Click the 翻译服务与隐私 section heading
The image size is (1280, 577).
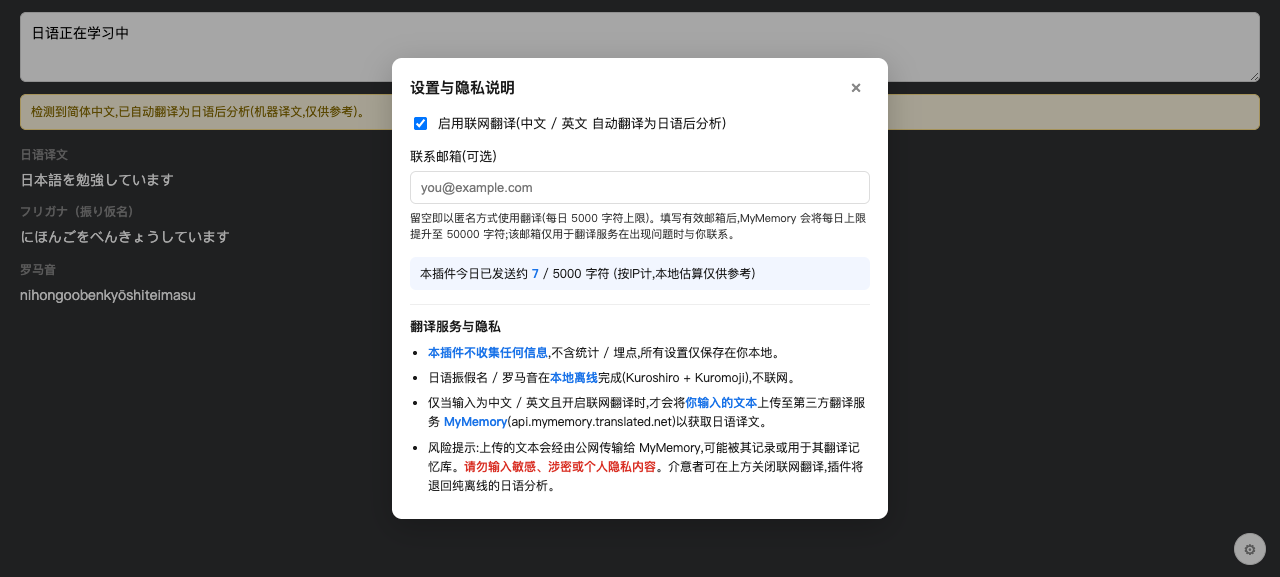(455, 327)
